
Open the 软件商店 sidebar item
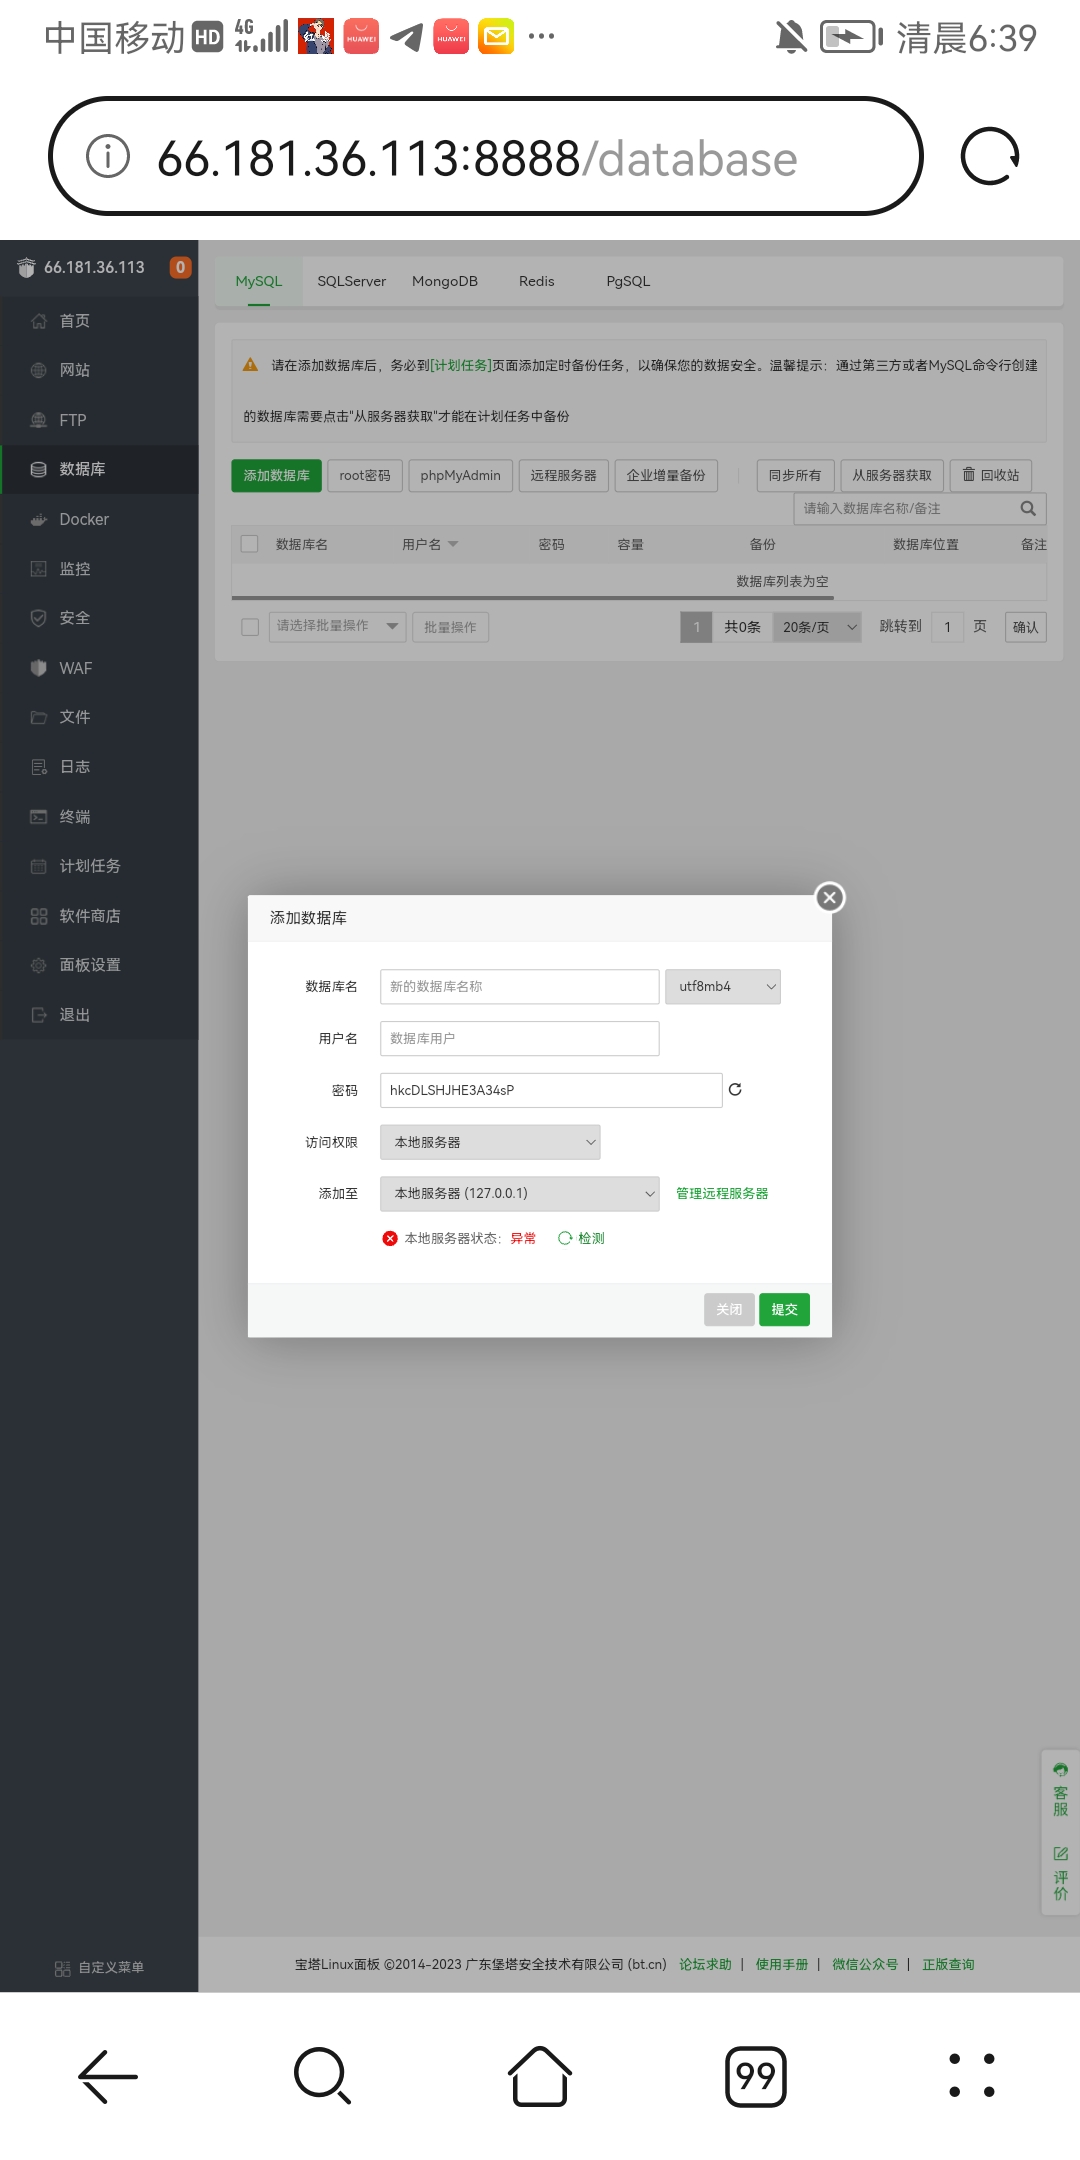[x=99, y=916]
